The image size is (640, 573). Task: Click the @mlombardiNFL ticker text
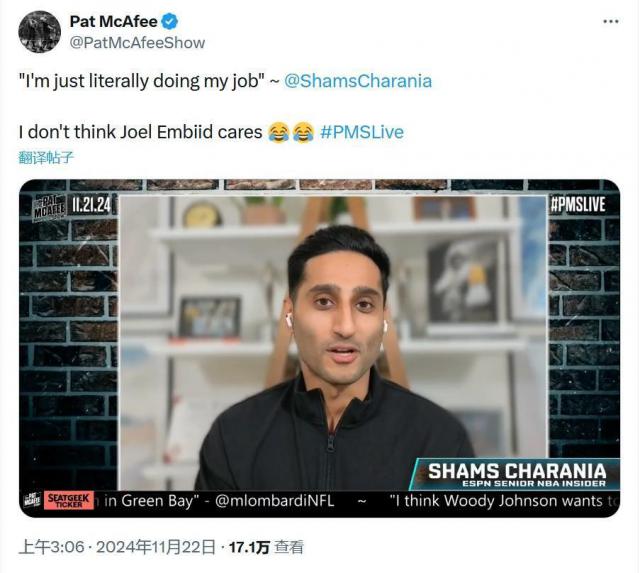point(274,501)
